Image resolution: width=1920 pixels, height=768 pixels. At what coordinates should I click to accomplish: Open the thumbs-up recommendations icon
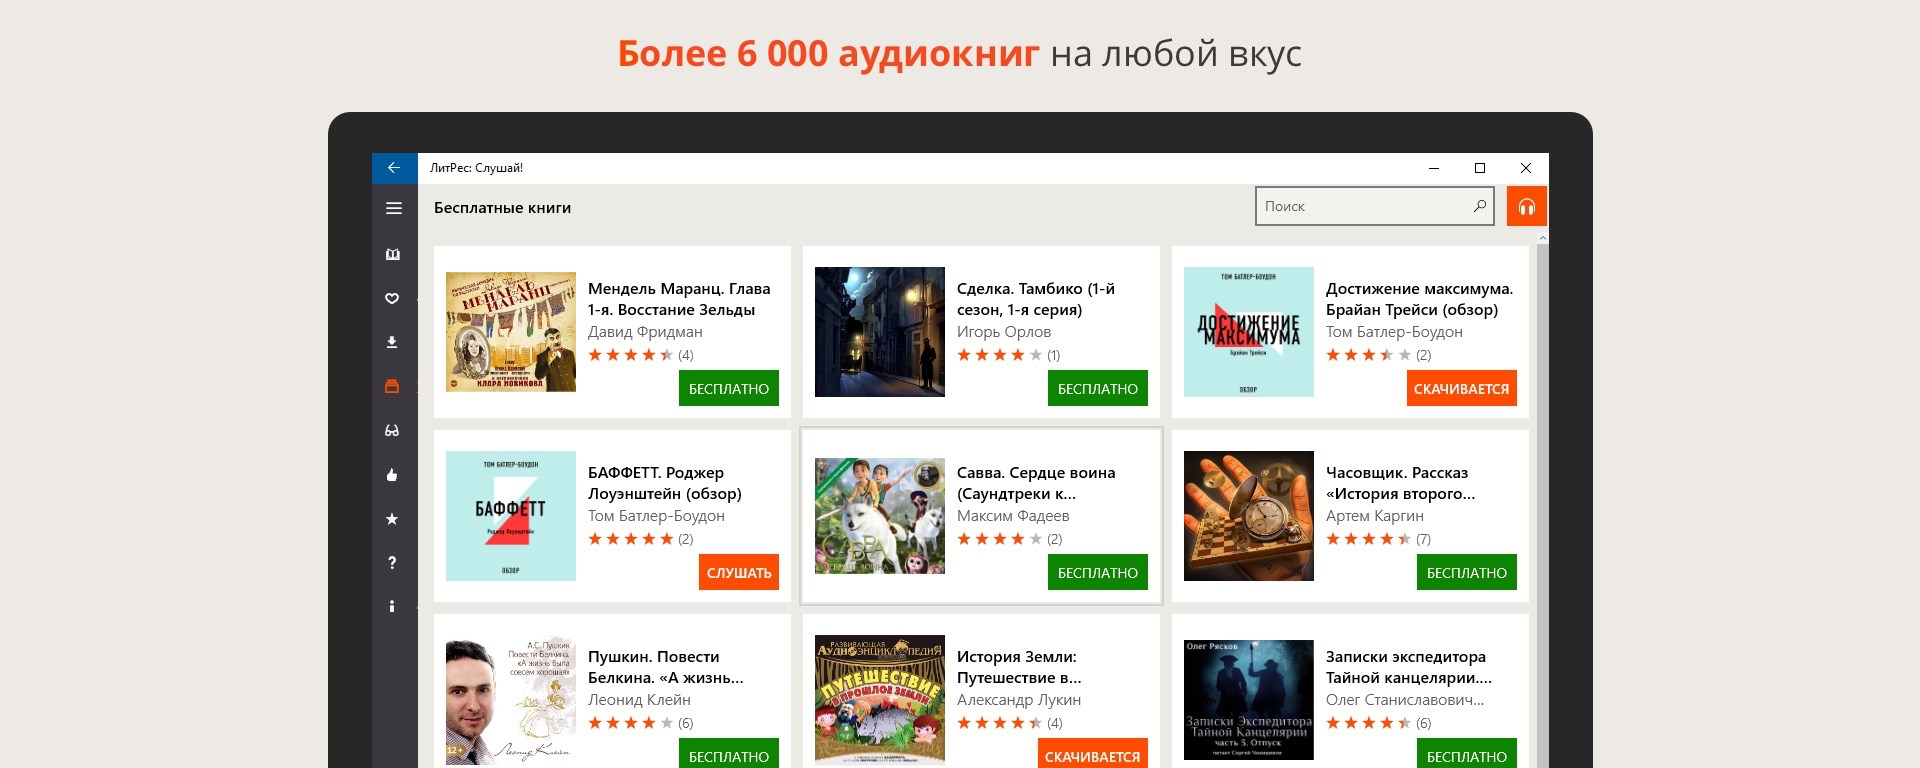tap(393, 474)
